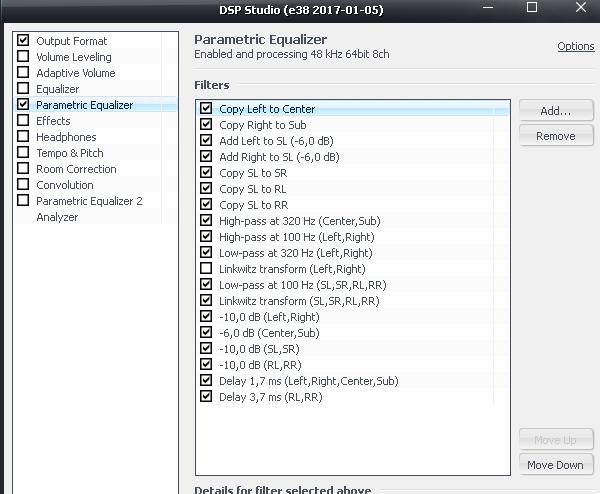Toggle the Delay 3,7 ms (RL,RR) checkbox
The height and width of the screenshot is (494, 600).
[206, 397]
